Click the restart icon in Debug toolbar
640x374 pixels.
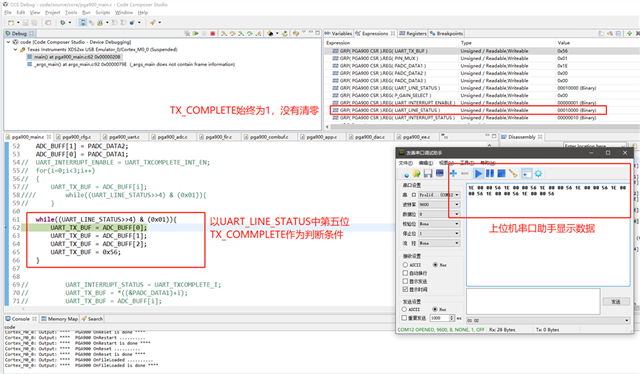(285, 33)
